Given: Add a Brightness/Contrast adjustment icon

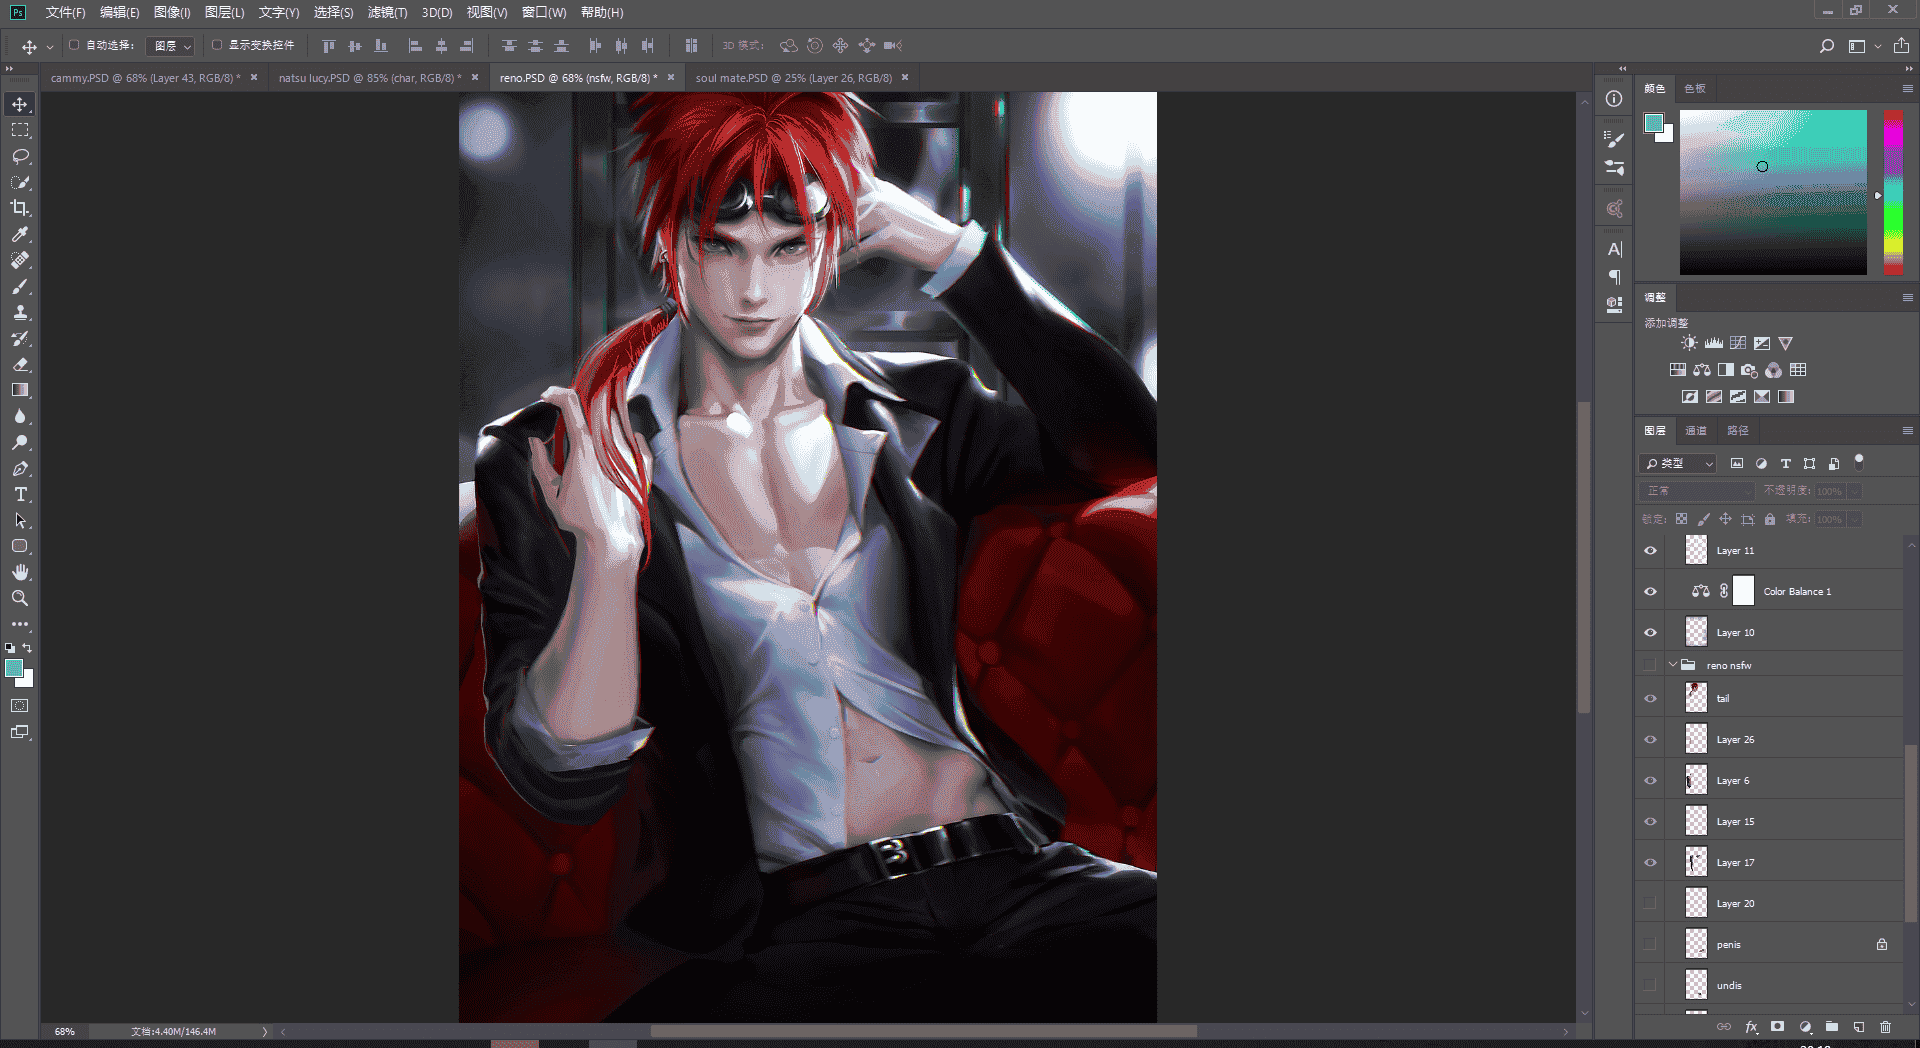Looking at the screenshot, I should (1689, 343).
